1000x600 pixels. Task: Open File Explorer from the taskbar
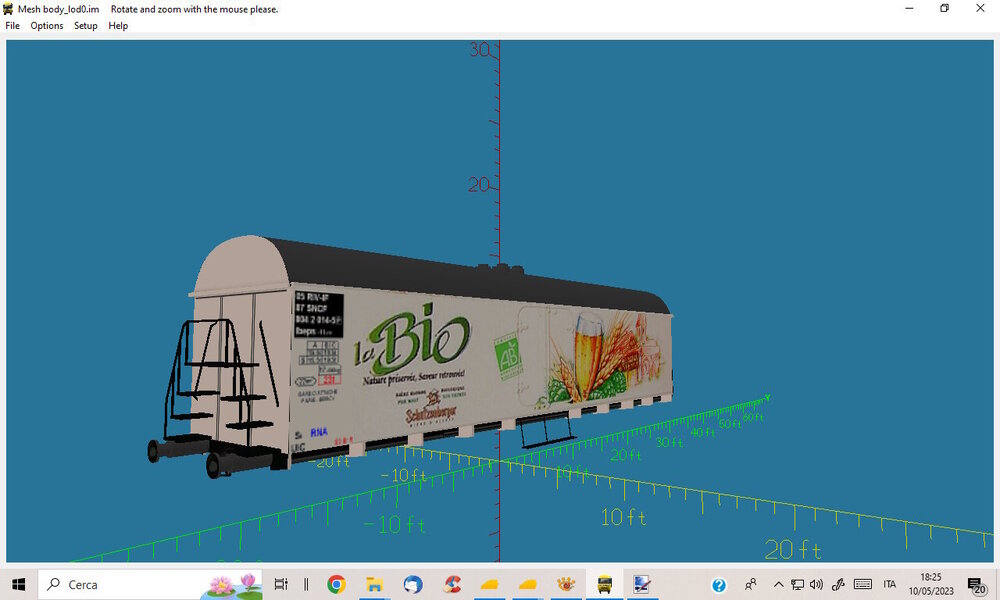[374, 584]
